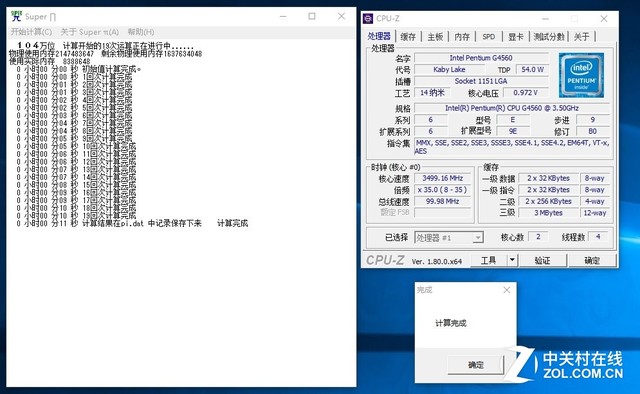Click the 19回次计算完成 line in Super Pi
This screenshot has height=394, width=640.
pos(76,215)
